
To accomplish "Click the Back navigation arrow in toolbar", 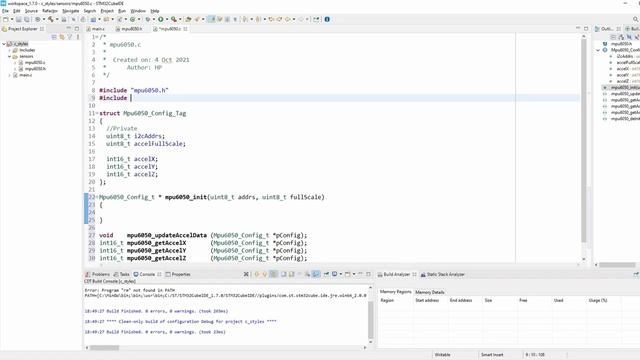I will 287,19.
